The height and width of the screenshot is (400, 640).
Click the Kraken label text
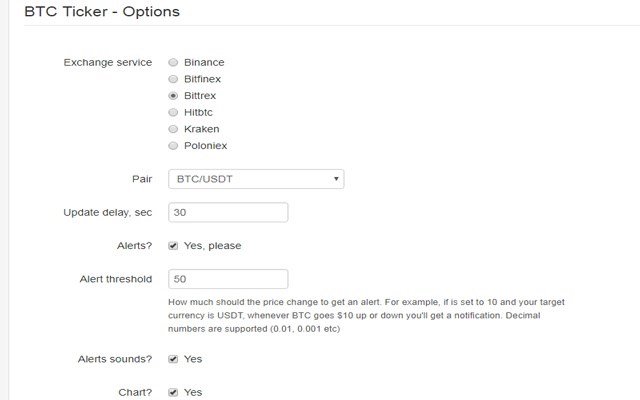click(201, 129)
